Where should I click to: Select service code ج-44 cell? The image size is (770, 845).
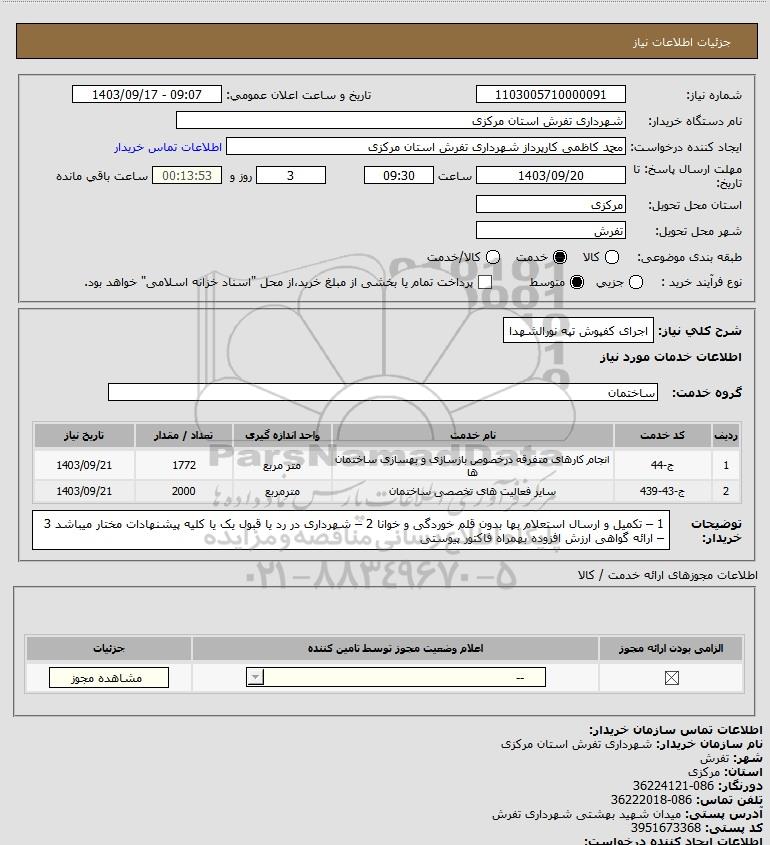tap(662, 465)
